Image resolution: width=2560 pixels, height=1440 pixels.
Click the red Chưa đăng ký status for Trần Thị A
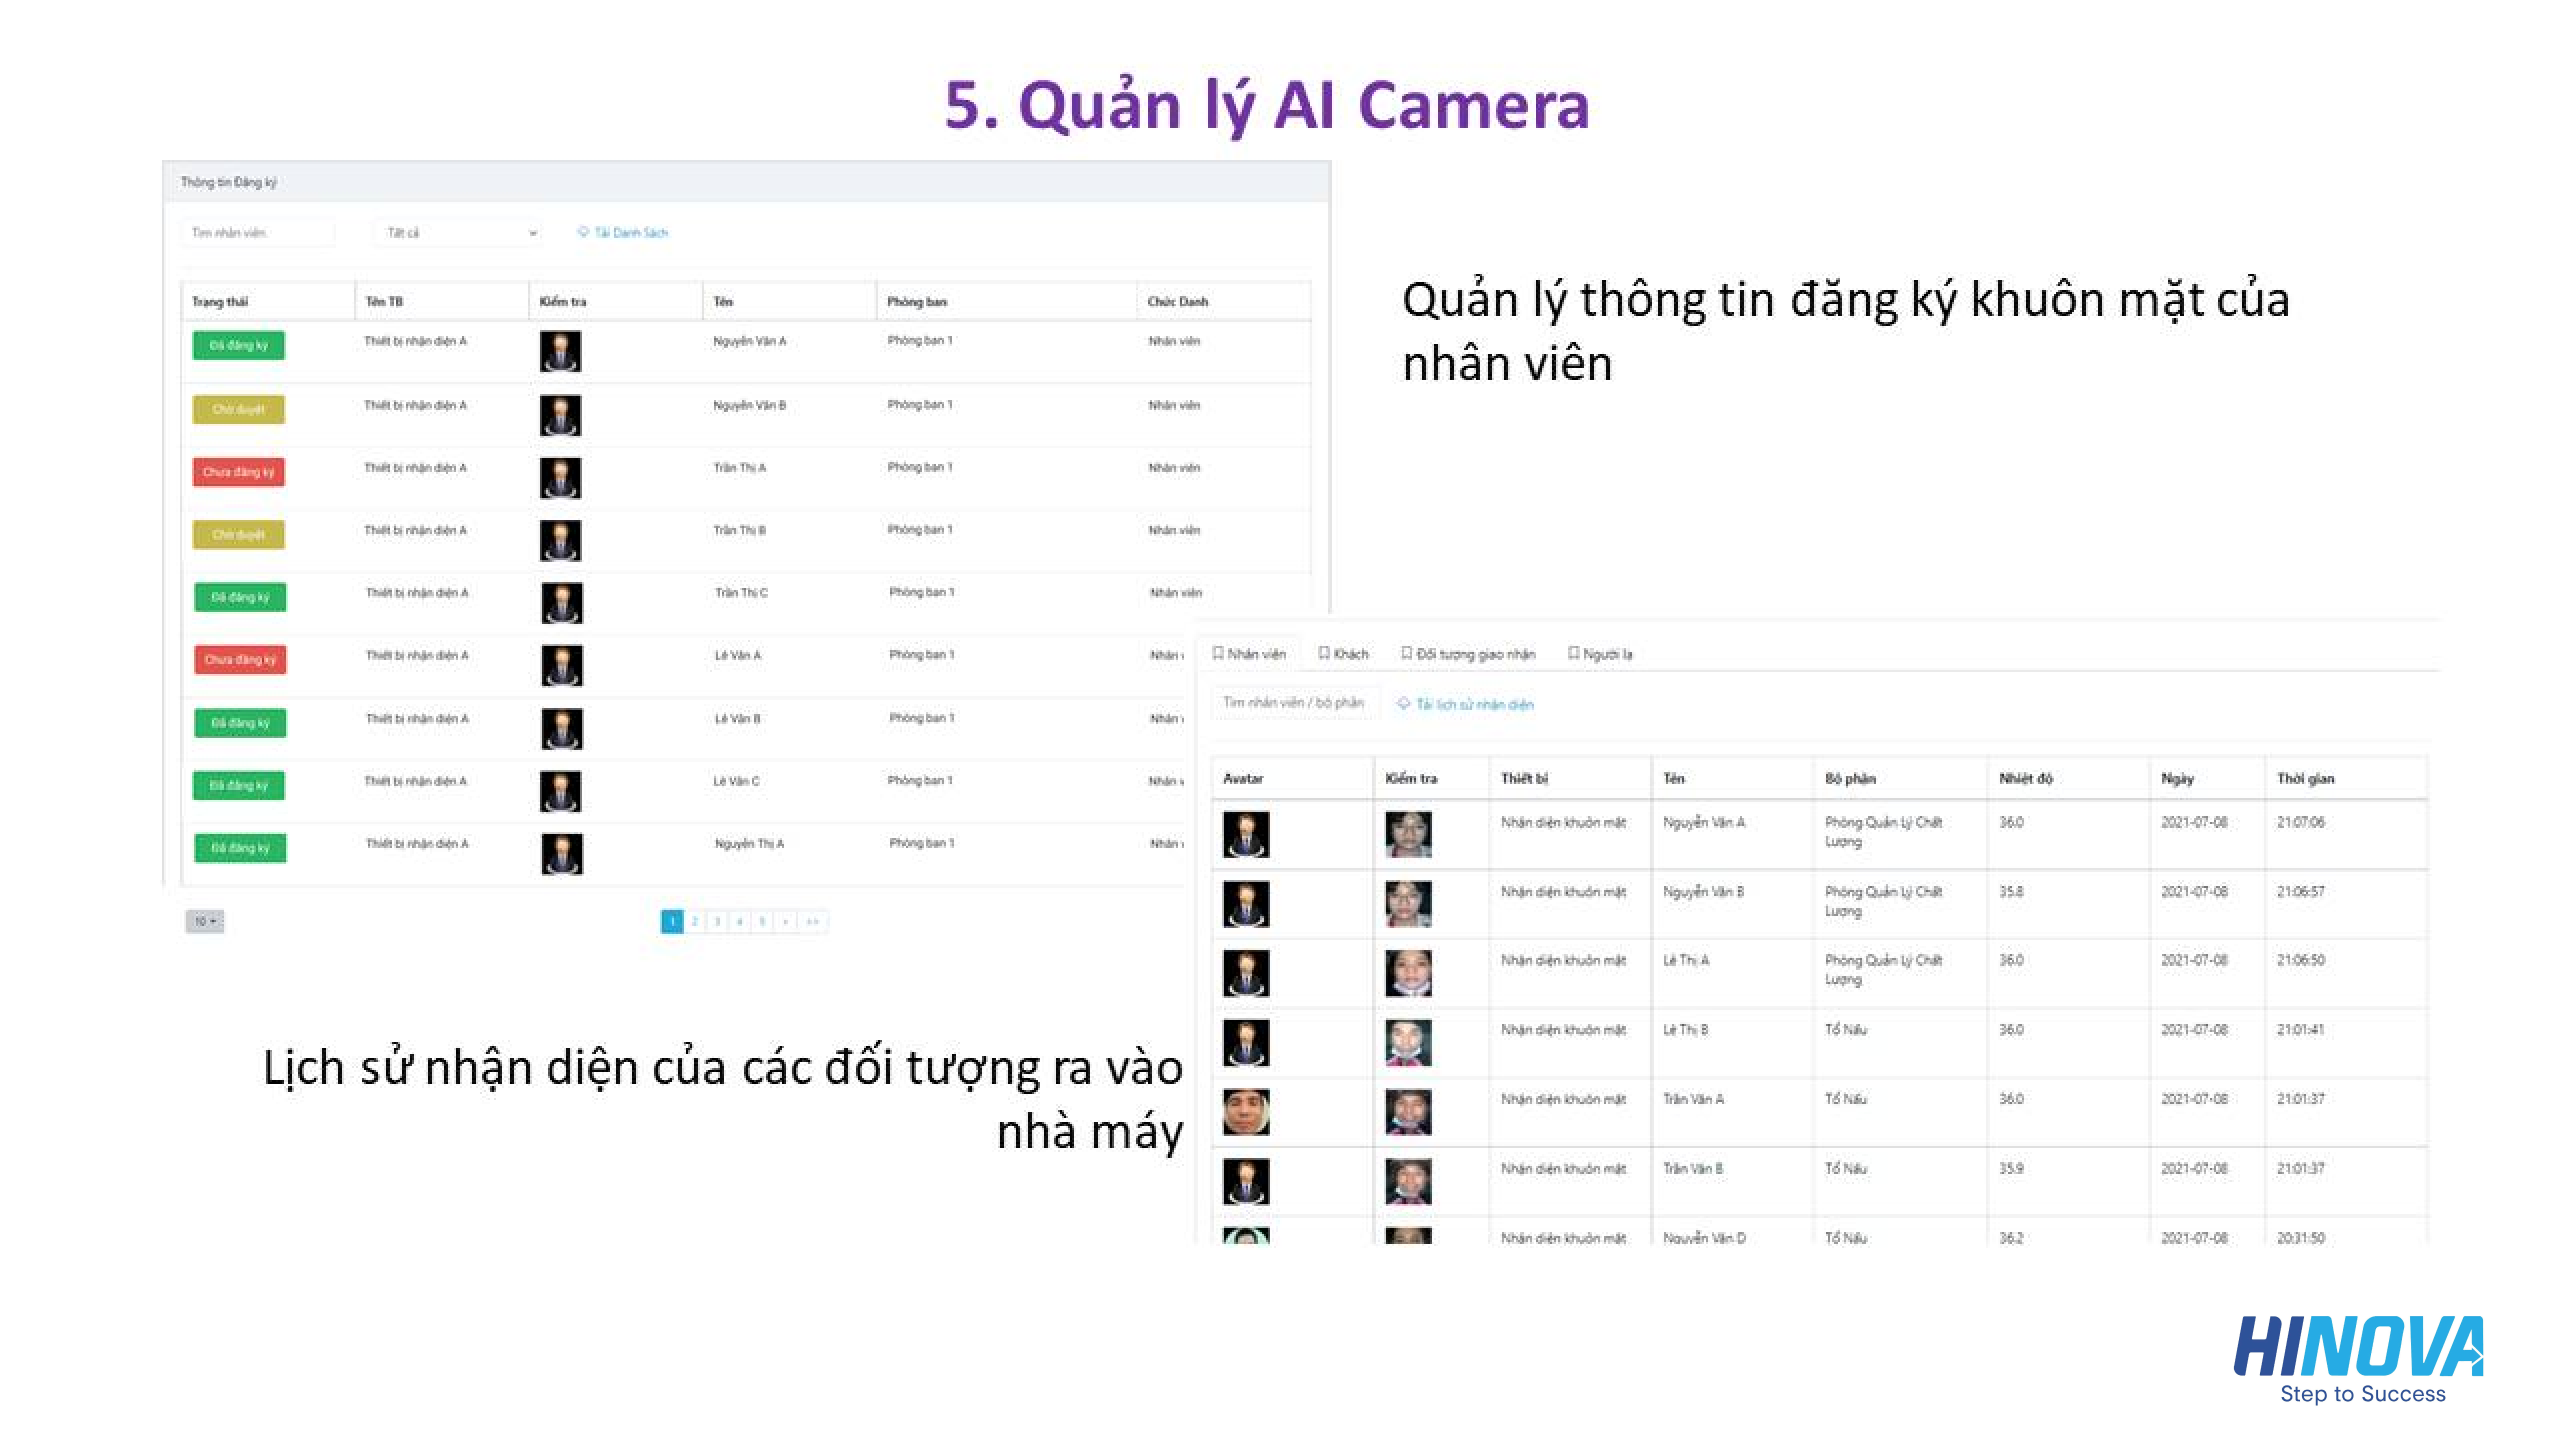coord(238,472)
